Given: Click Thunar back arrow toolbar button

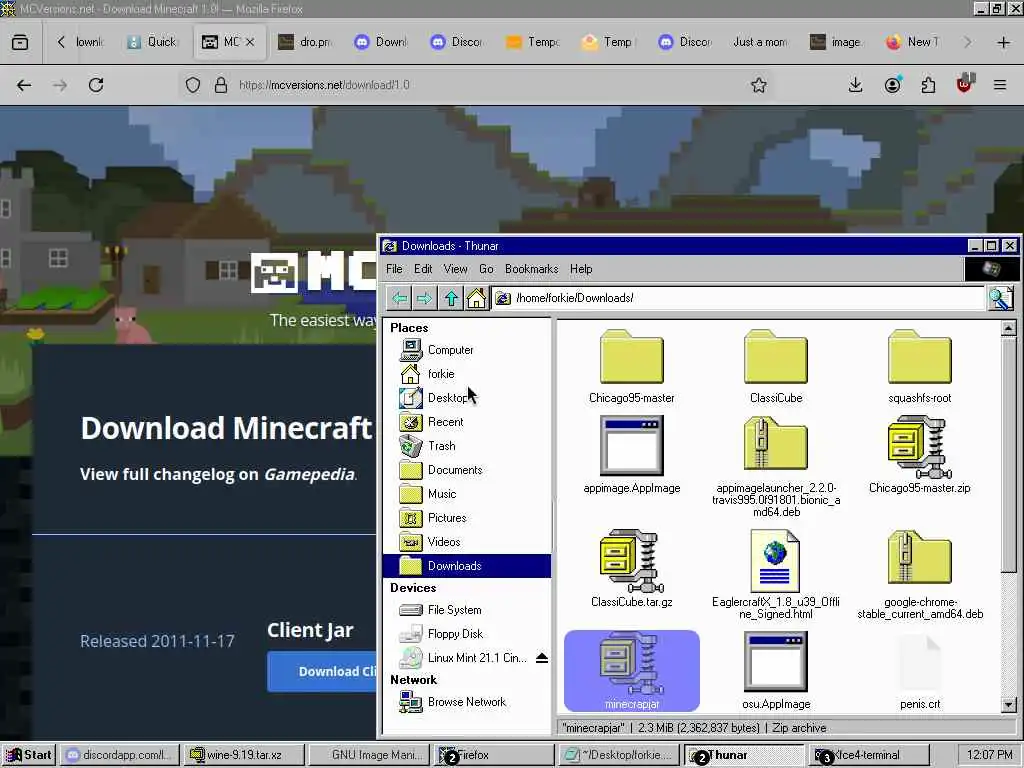Looking at the screenshot, I should [x=400, y=298].
